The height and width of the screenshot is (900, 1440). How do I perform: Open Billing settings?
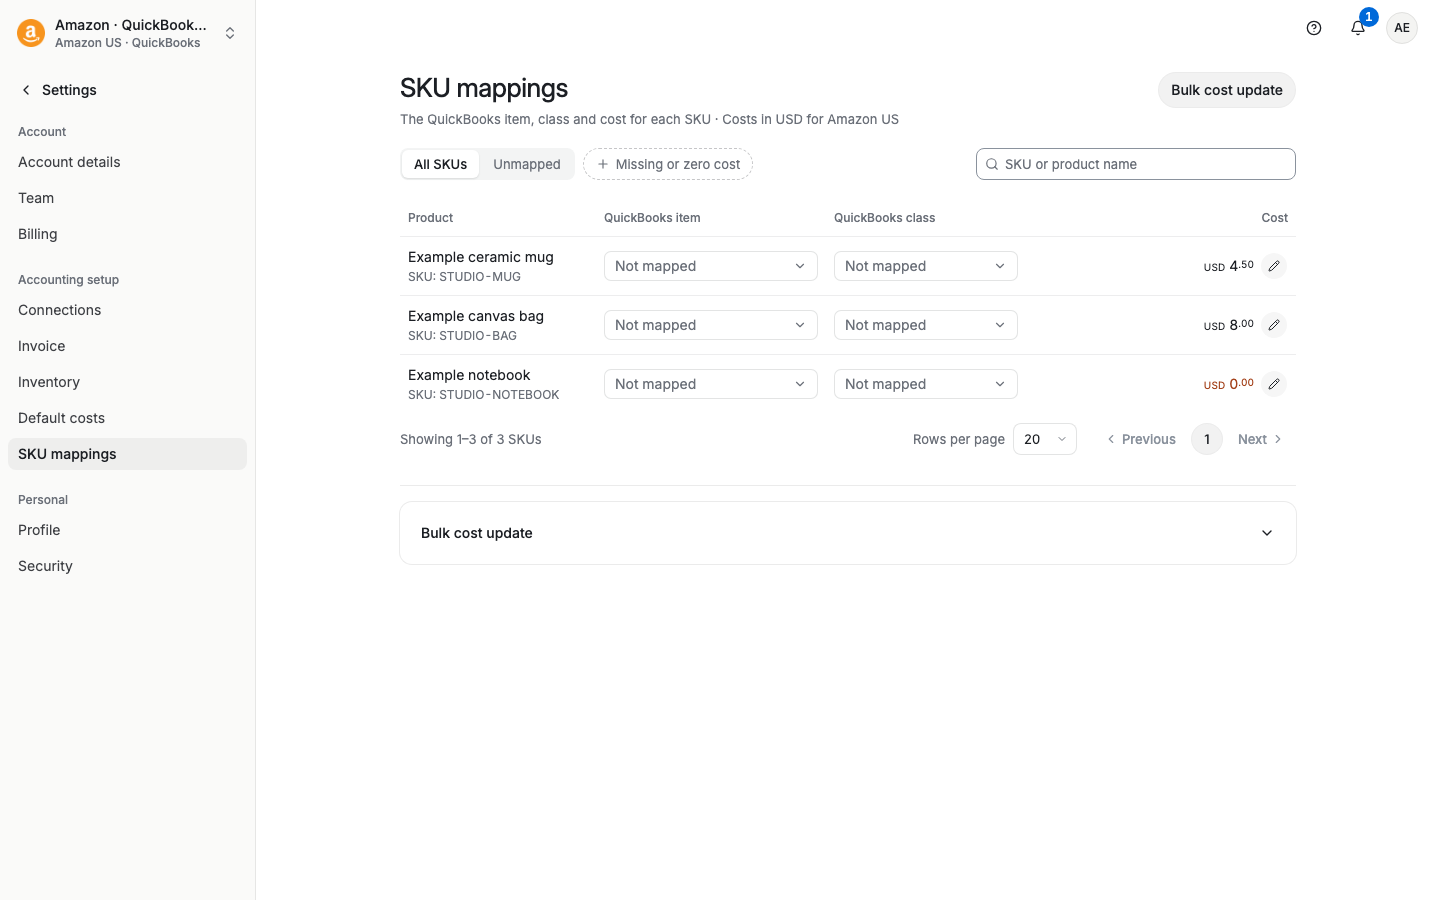(127, 234)
